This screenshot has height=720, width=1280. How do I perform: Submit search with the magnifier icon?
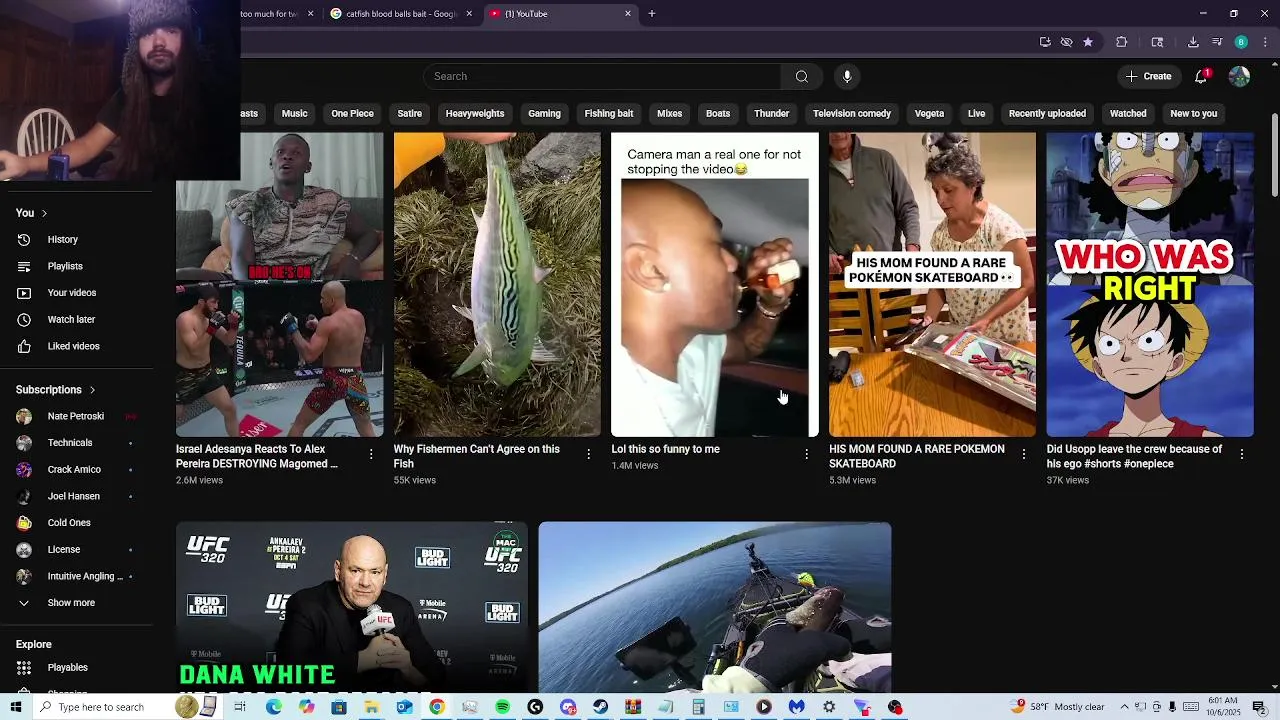coord(801,76)
